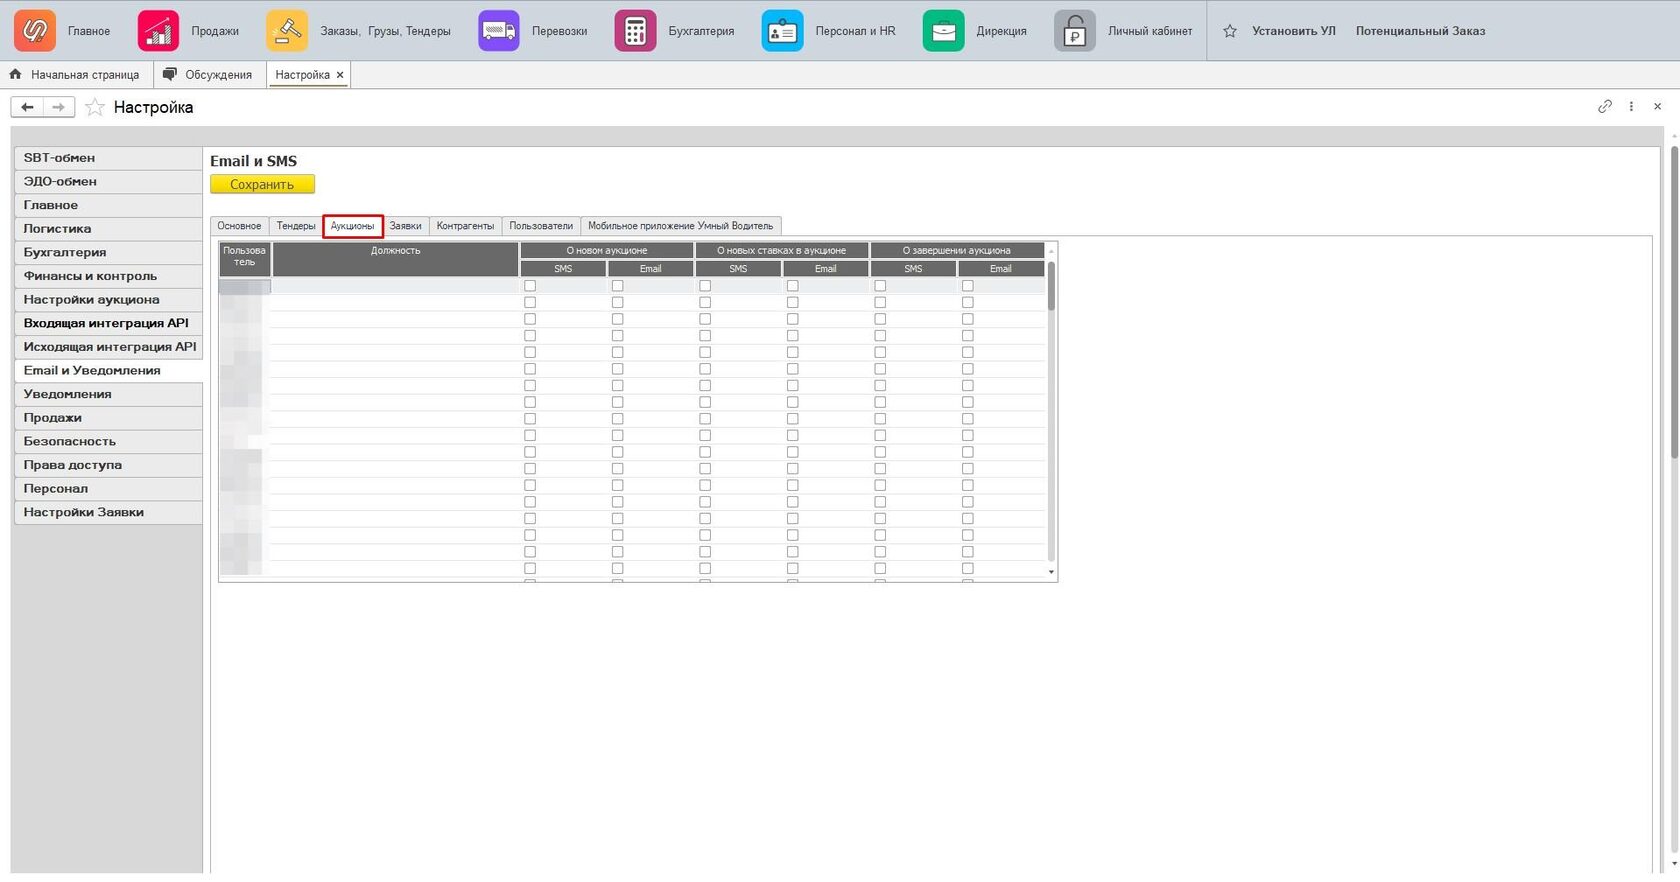
Task: Open the Бухгалтерия calculator icon
Action: pyautogui.click(x=635, y=31)
